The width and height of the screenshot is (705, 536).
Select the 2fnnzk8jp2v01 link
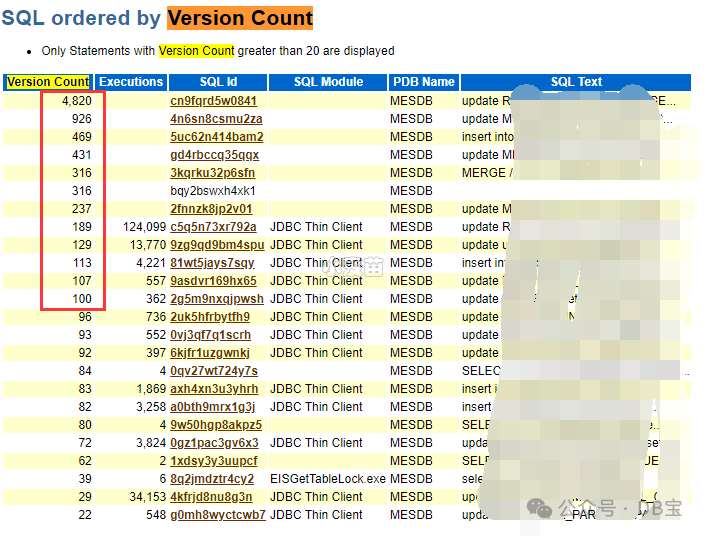tap(211, 209)
